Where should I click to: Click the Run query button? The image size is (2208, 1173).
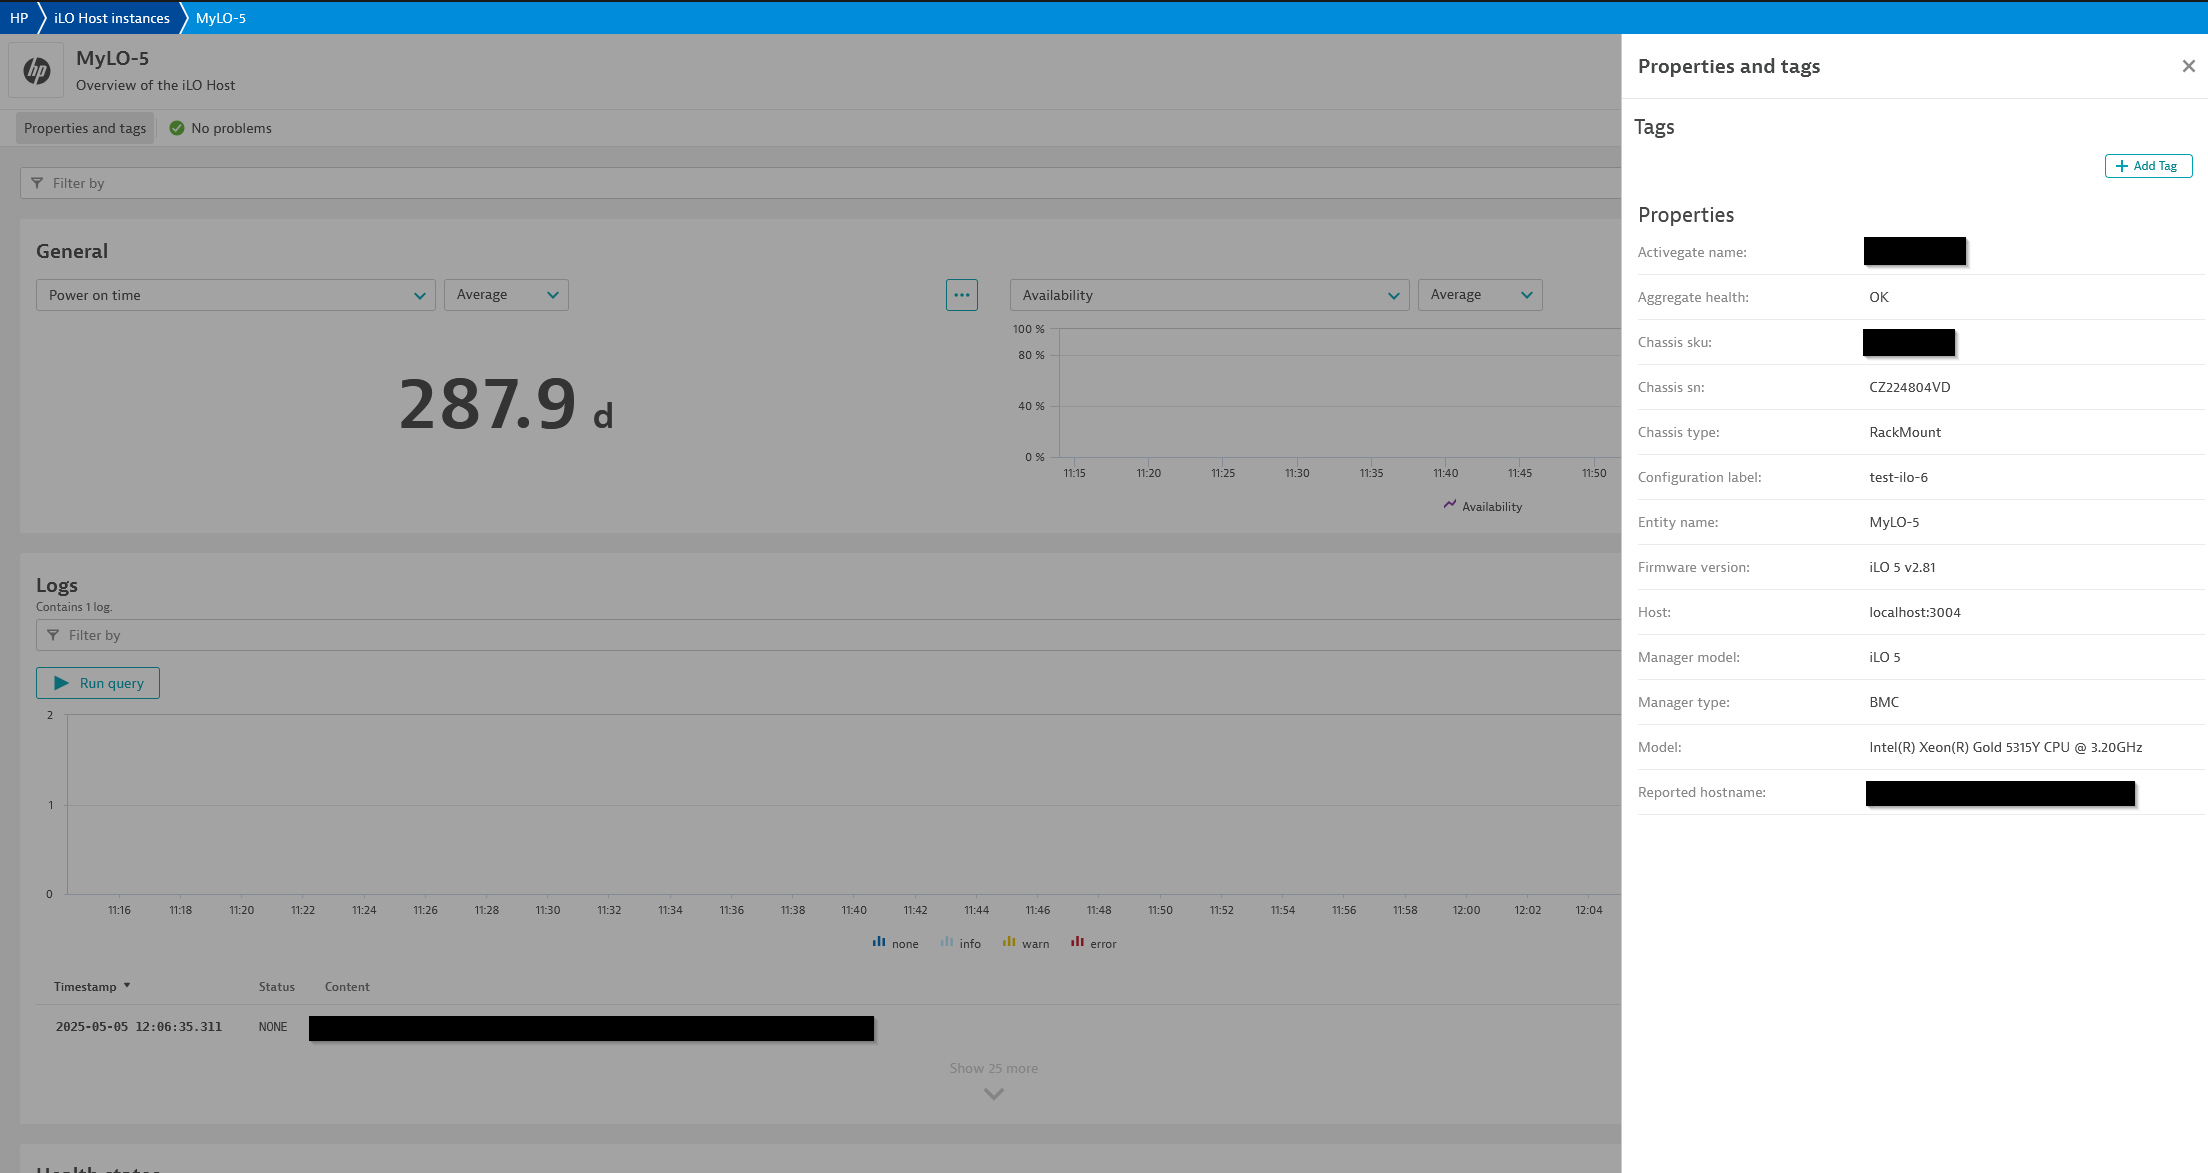(98, 683)
